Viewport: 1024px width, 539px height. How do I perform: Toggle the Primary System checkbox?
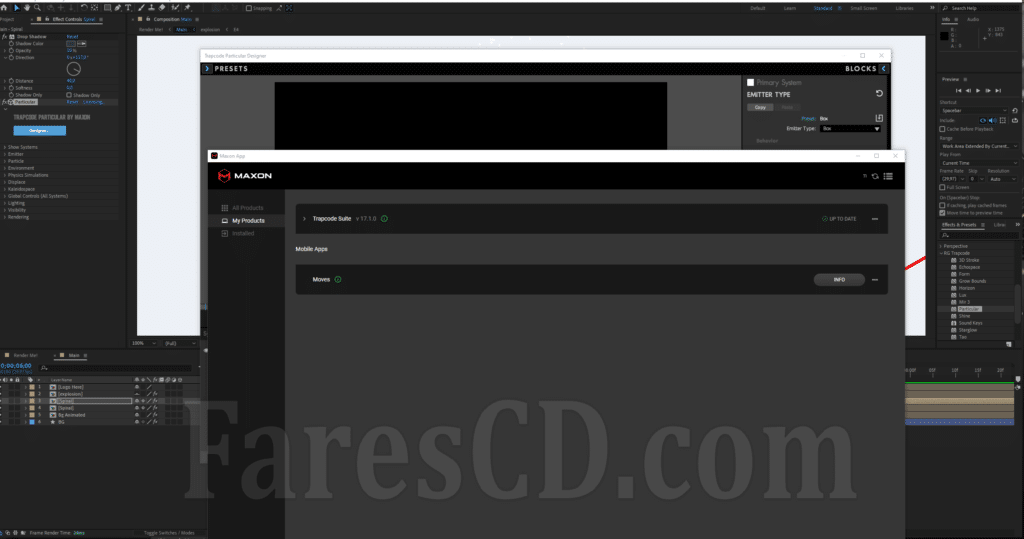(750, 82)
